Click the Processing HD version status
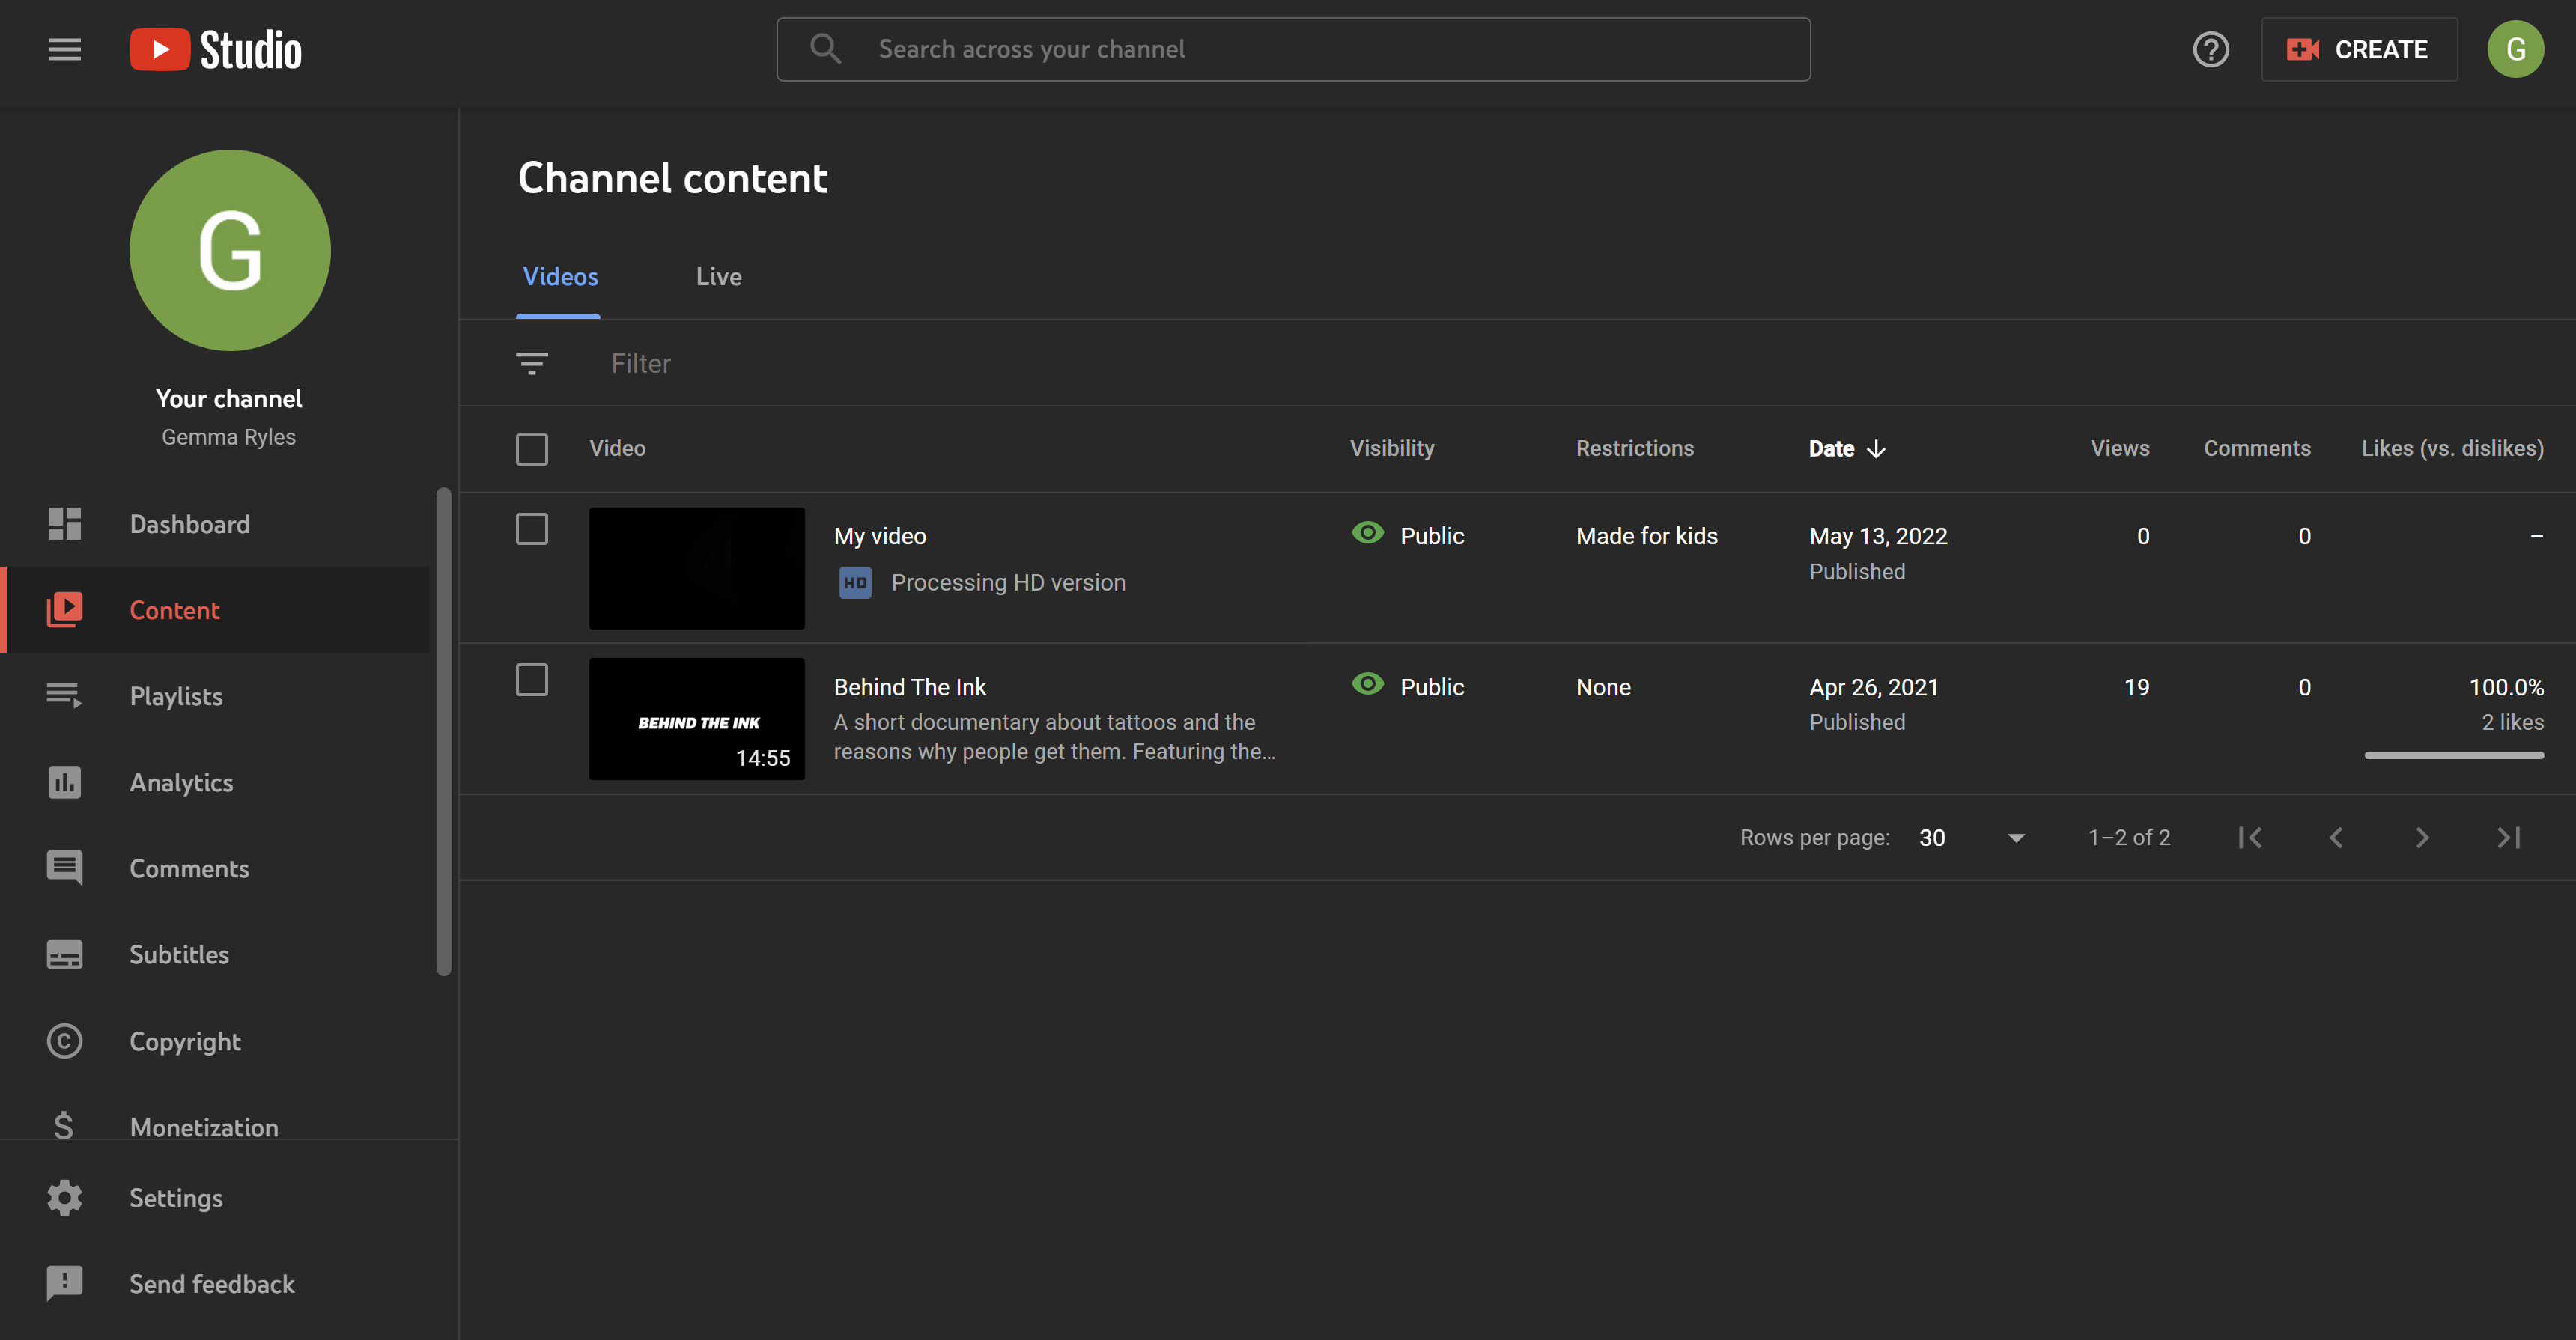The image size is (2576, 1340). pos(1008,582)
